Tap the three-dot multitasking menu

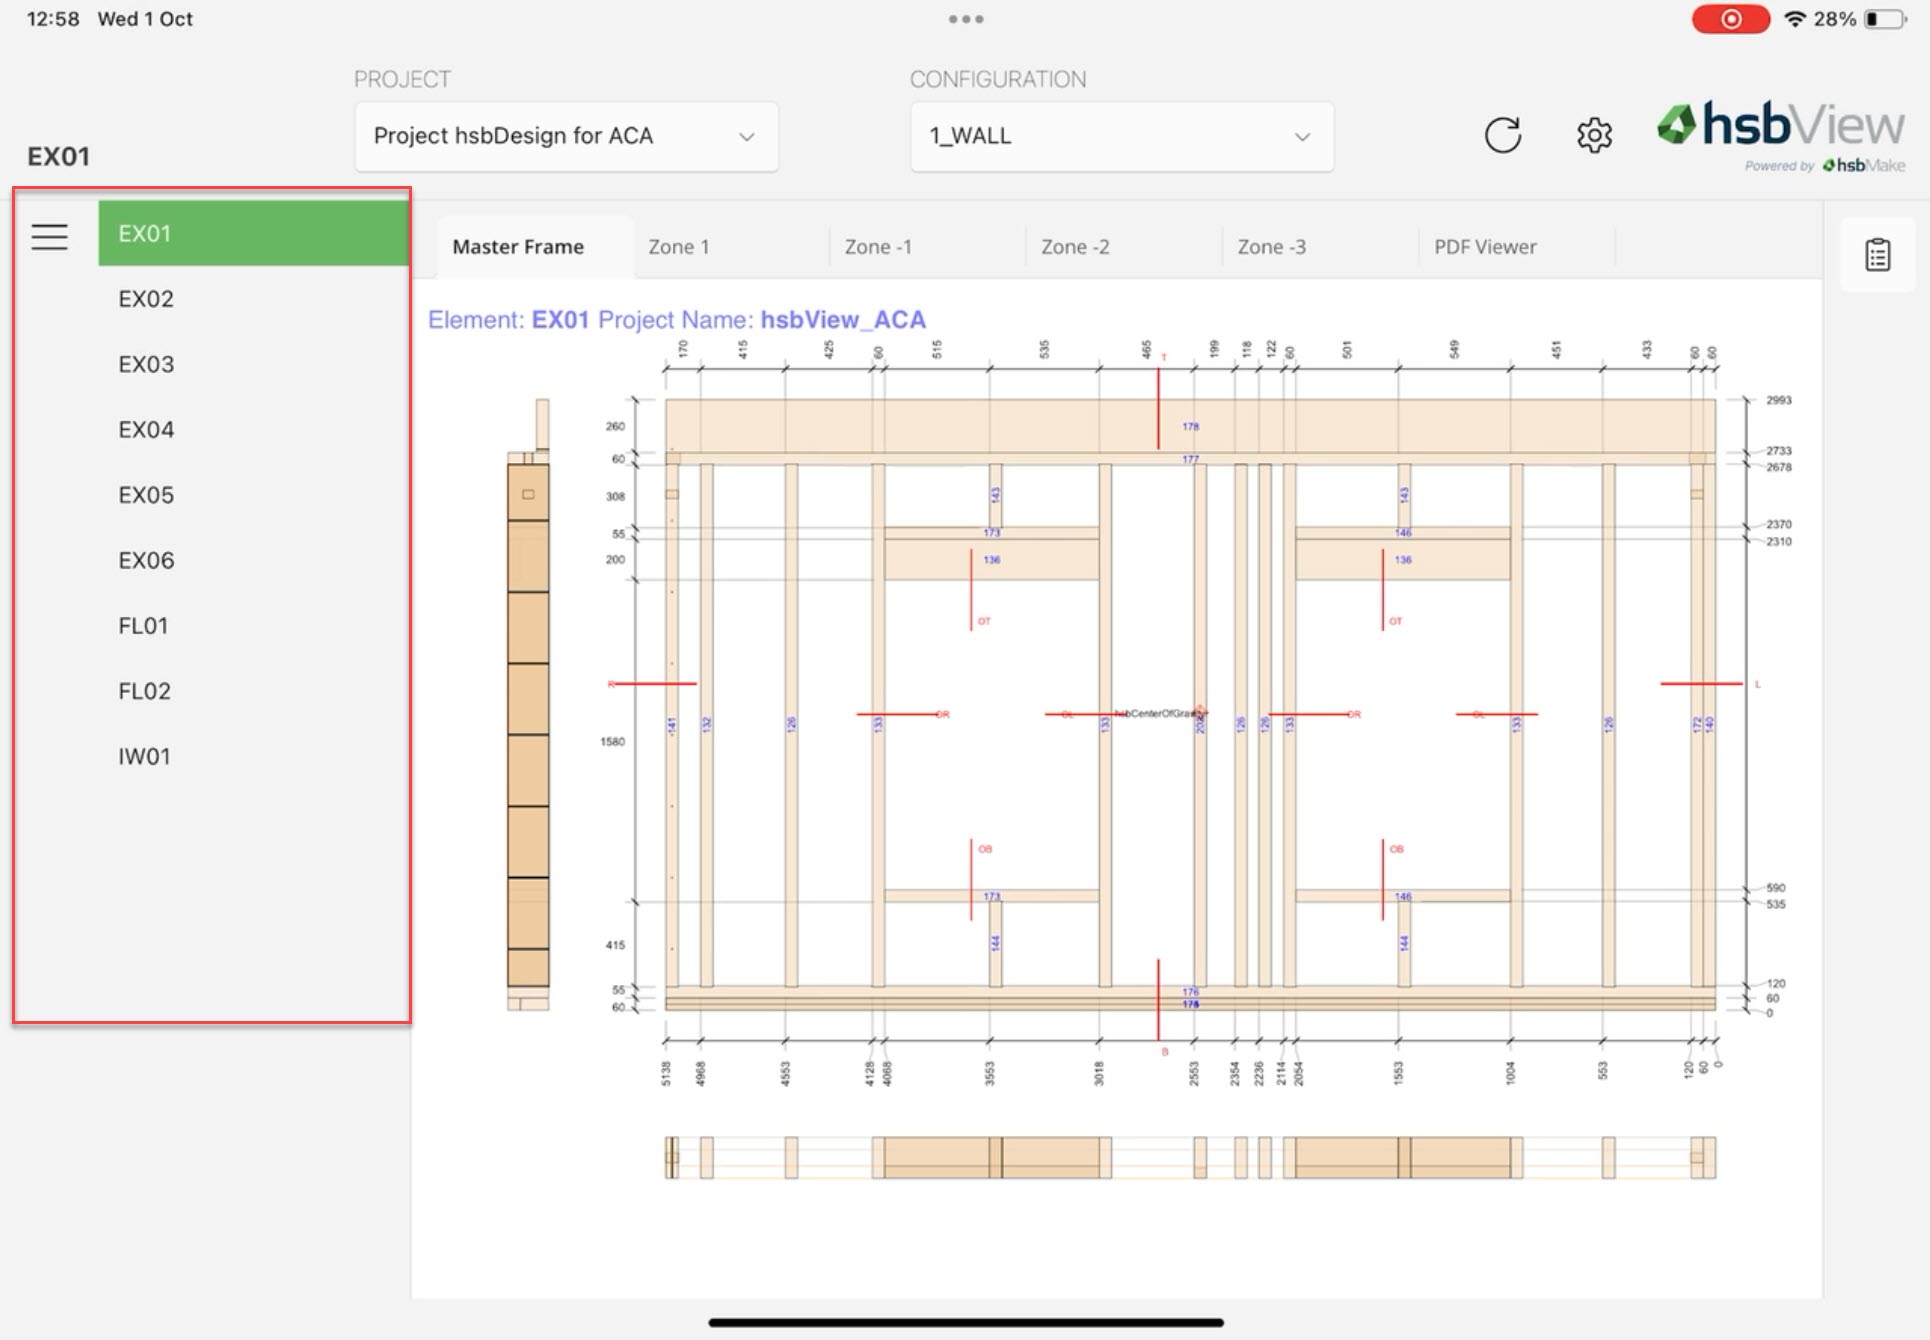[x=965, y=19]
